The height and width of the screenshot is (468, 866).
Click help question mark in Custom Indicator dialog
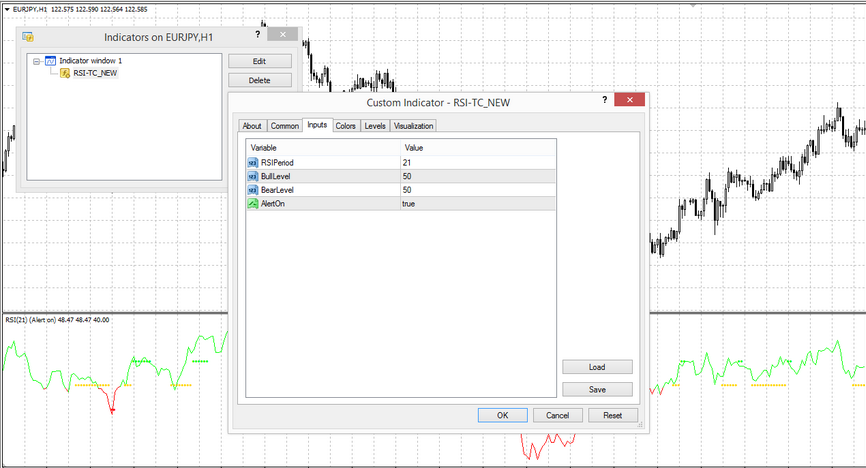pos(604,101)
